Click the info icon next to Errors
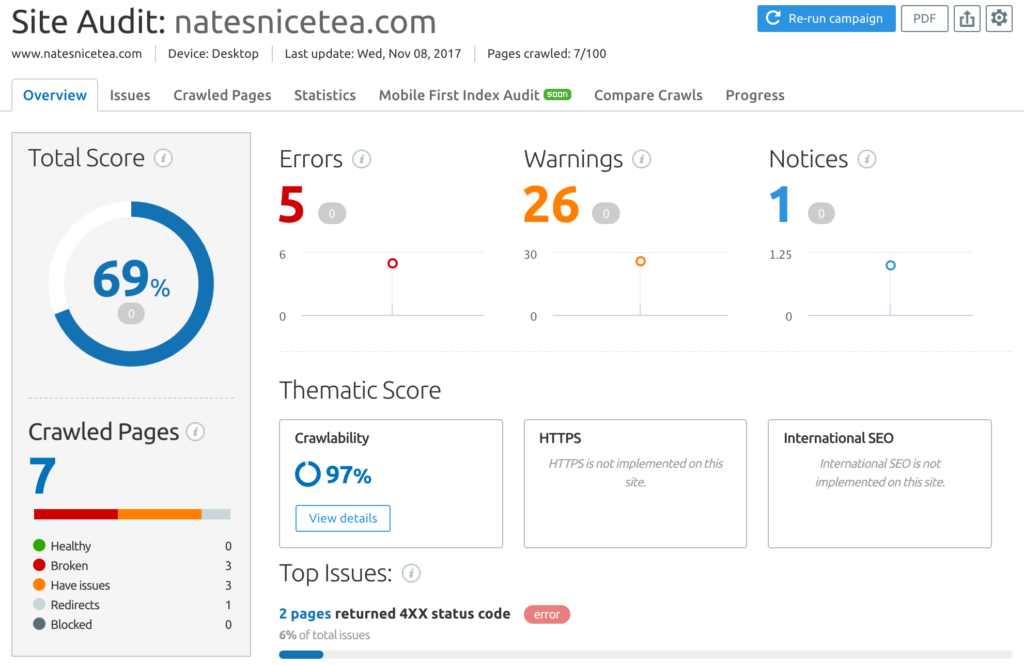This screenshot has height=665, width=1024. pyautogui.click(x=362, y=159)
